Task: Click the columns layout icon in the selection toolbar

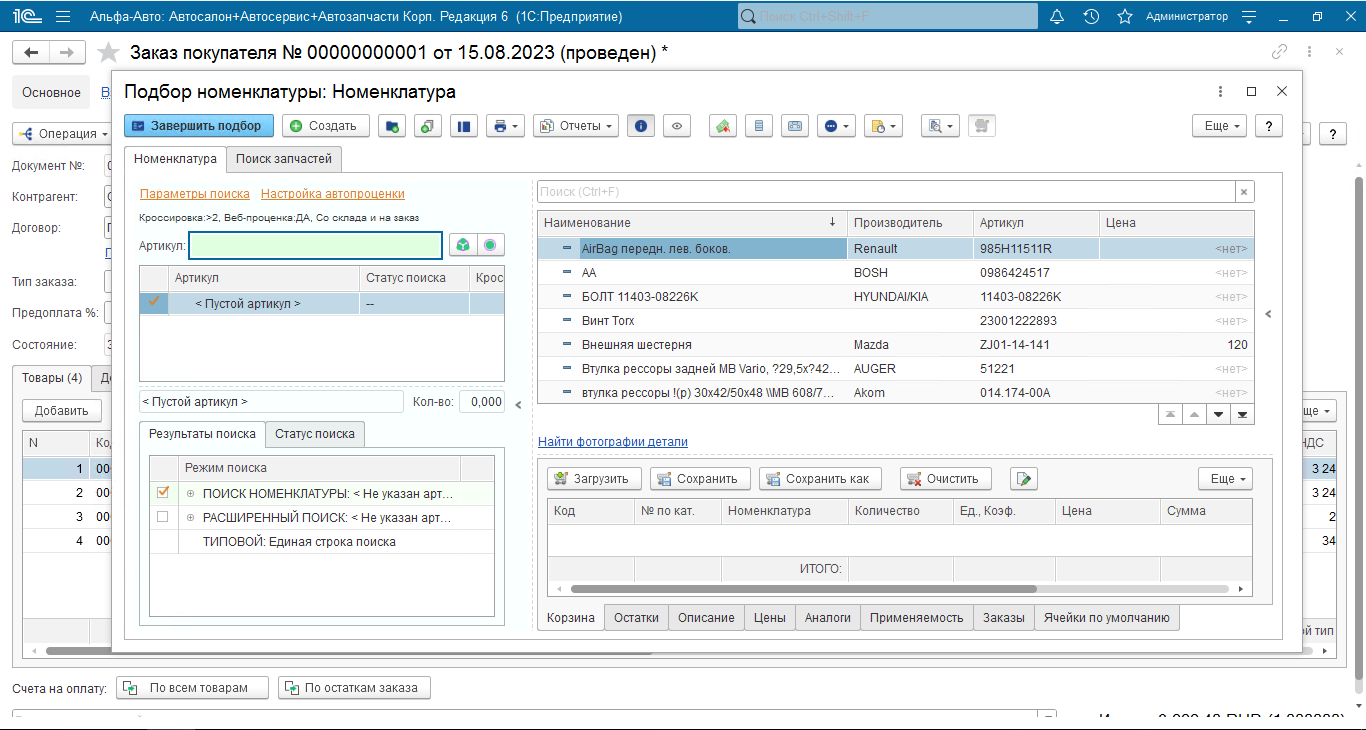Action: click(x=463, y=126)
